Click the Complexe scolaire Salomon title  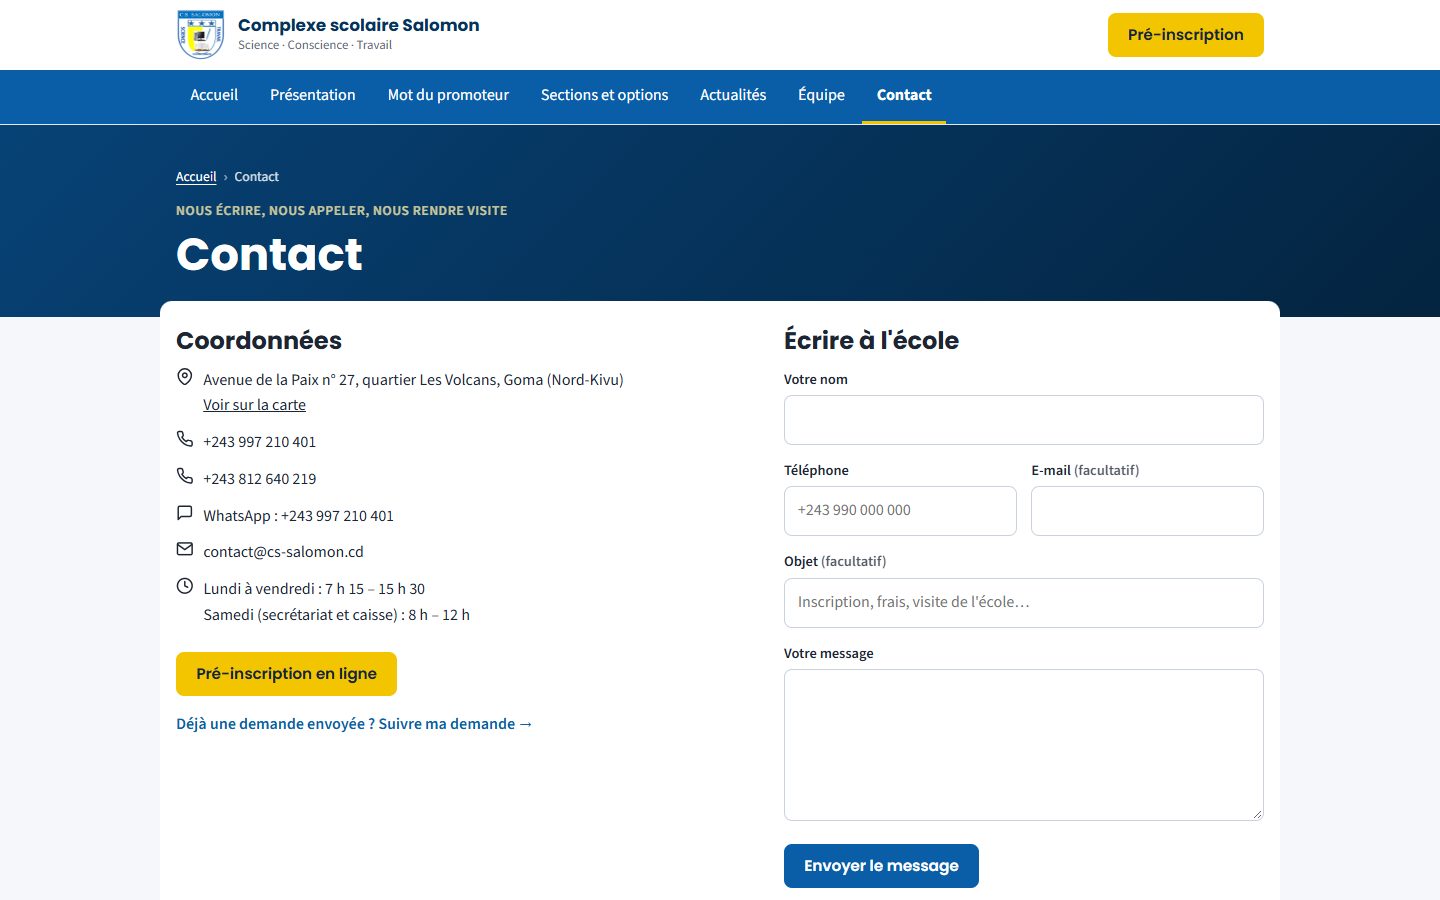[358, 25]
